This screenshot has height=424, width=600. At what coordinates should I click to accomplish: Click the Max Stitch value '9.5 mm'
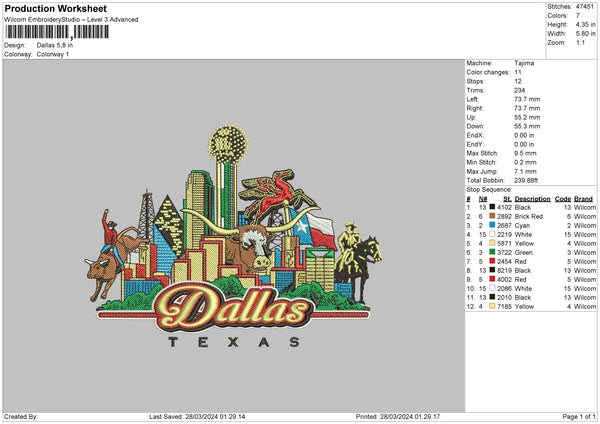tap(525, 153)
